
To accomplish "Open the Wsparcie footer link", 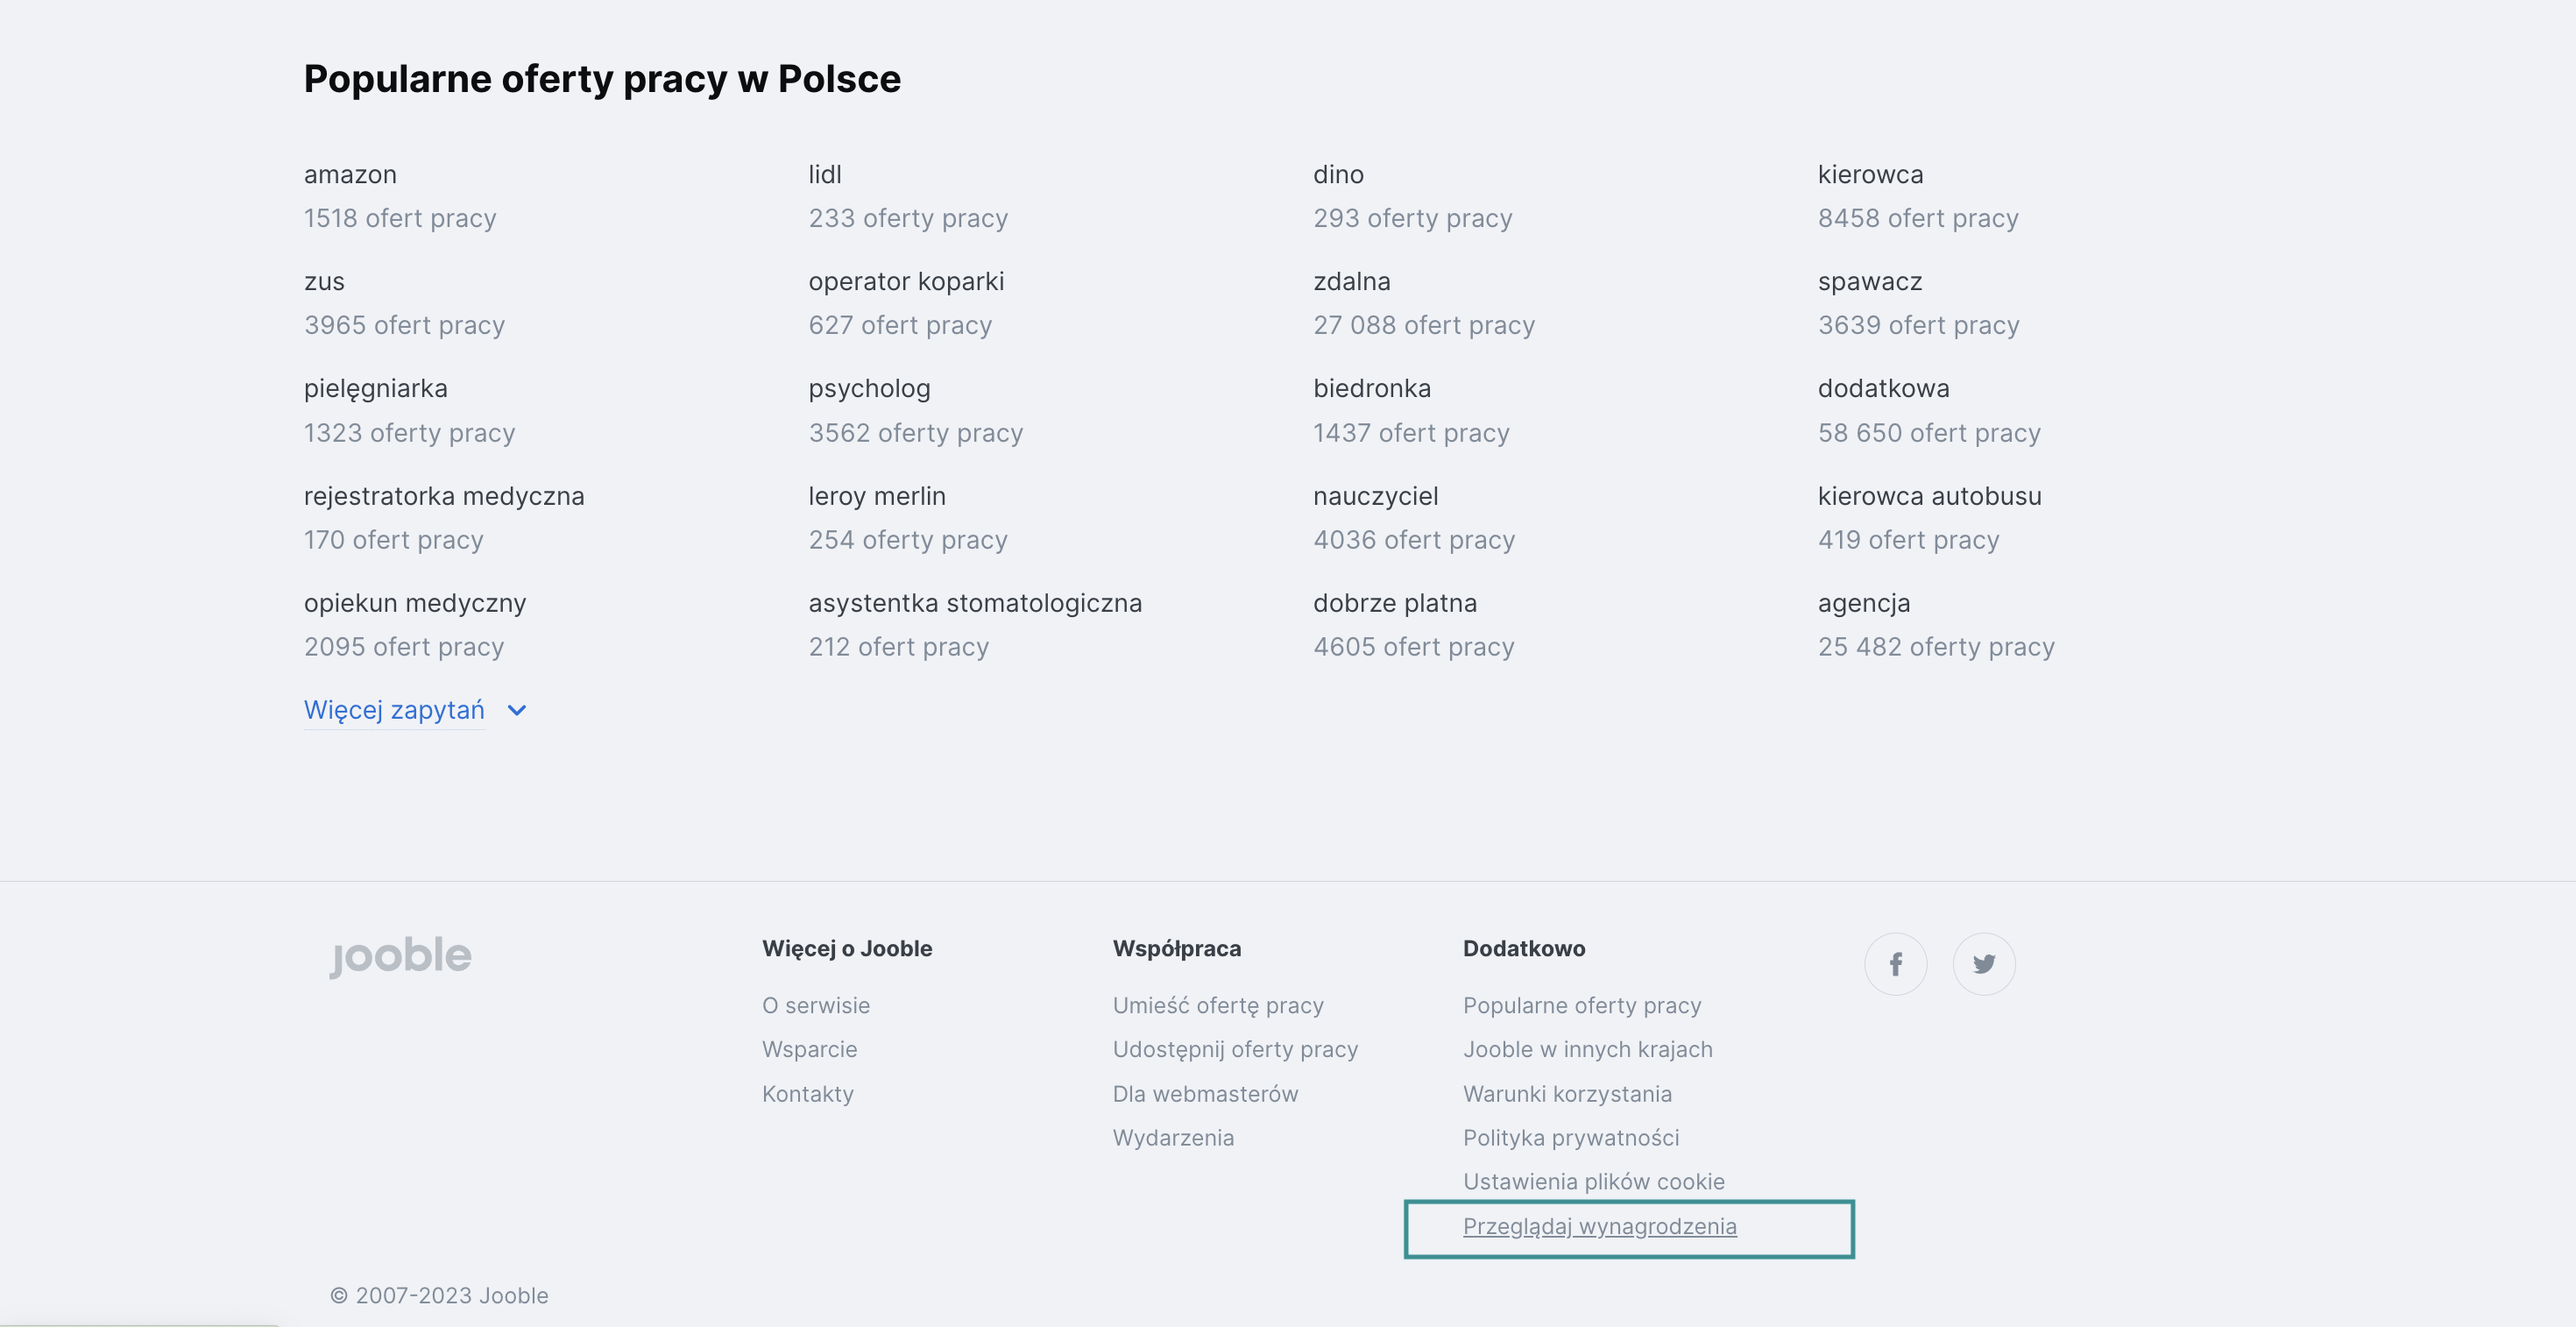I will (x=809, y=1049).
